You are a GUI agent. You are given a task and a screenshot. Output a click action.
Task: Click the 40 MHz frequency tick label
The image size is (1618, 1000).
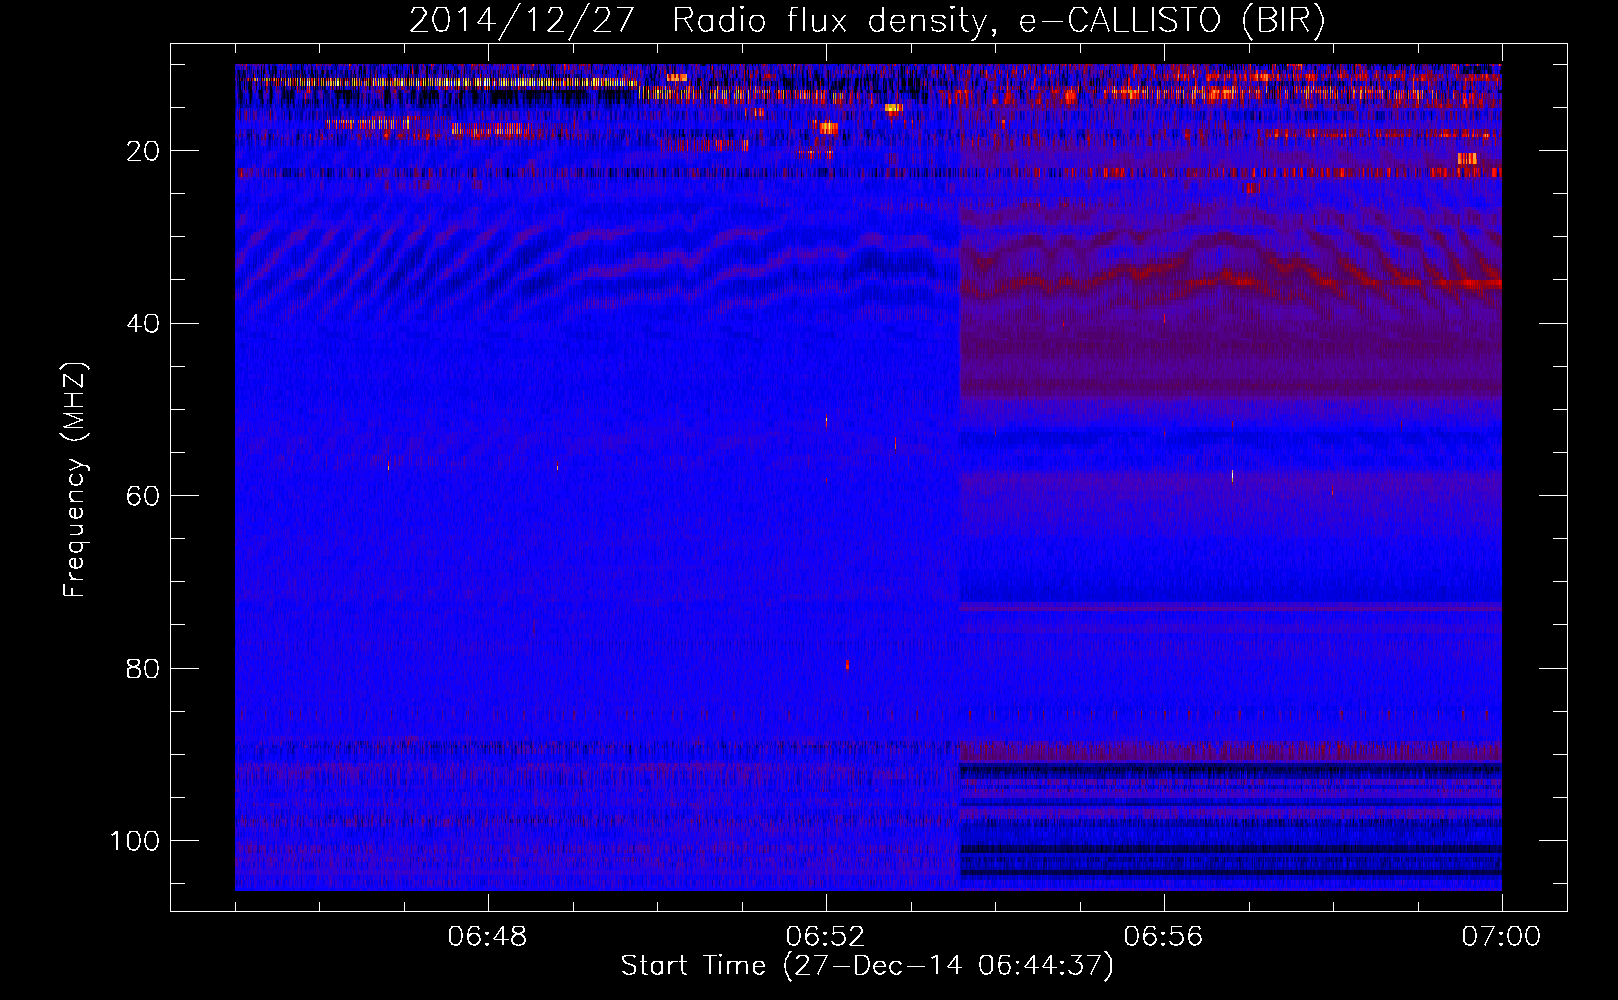point(143,324)
